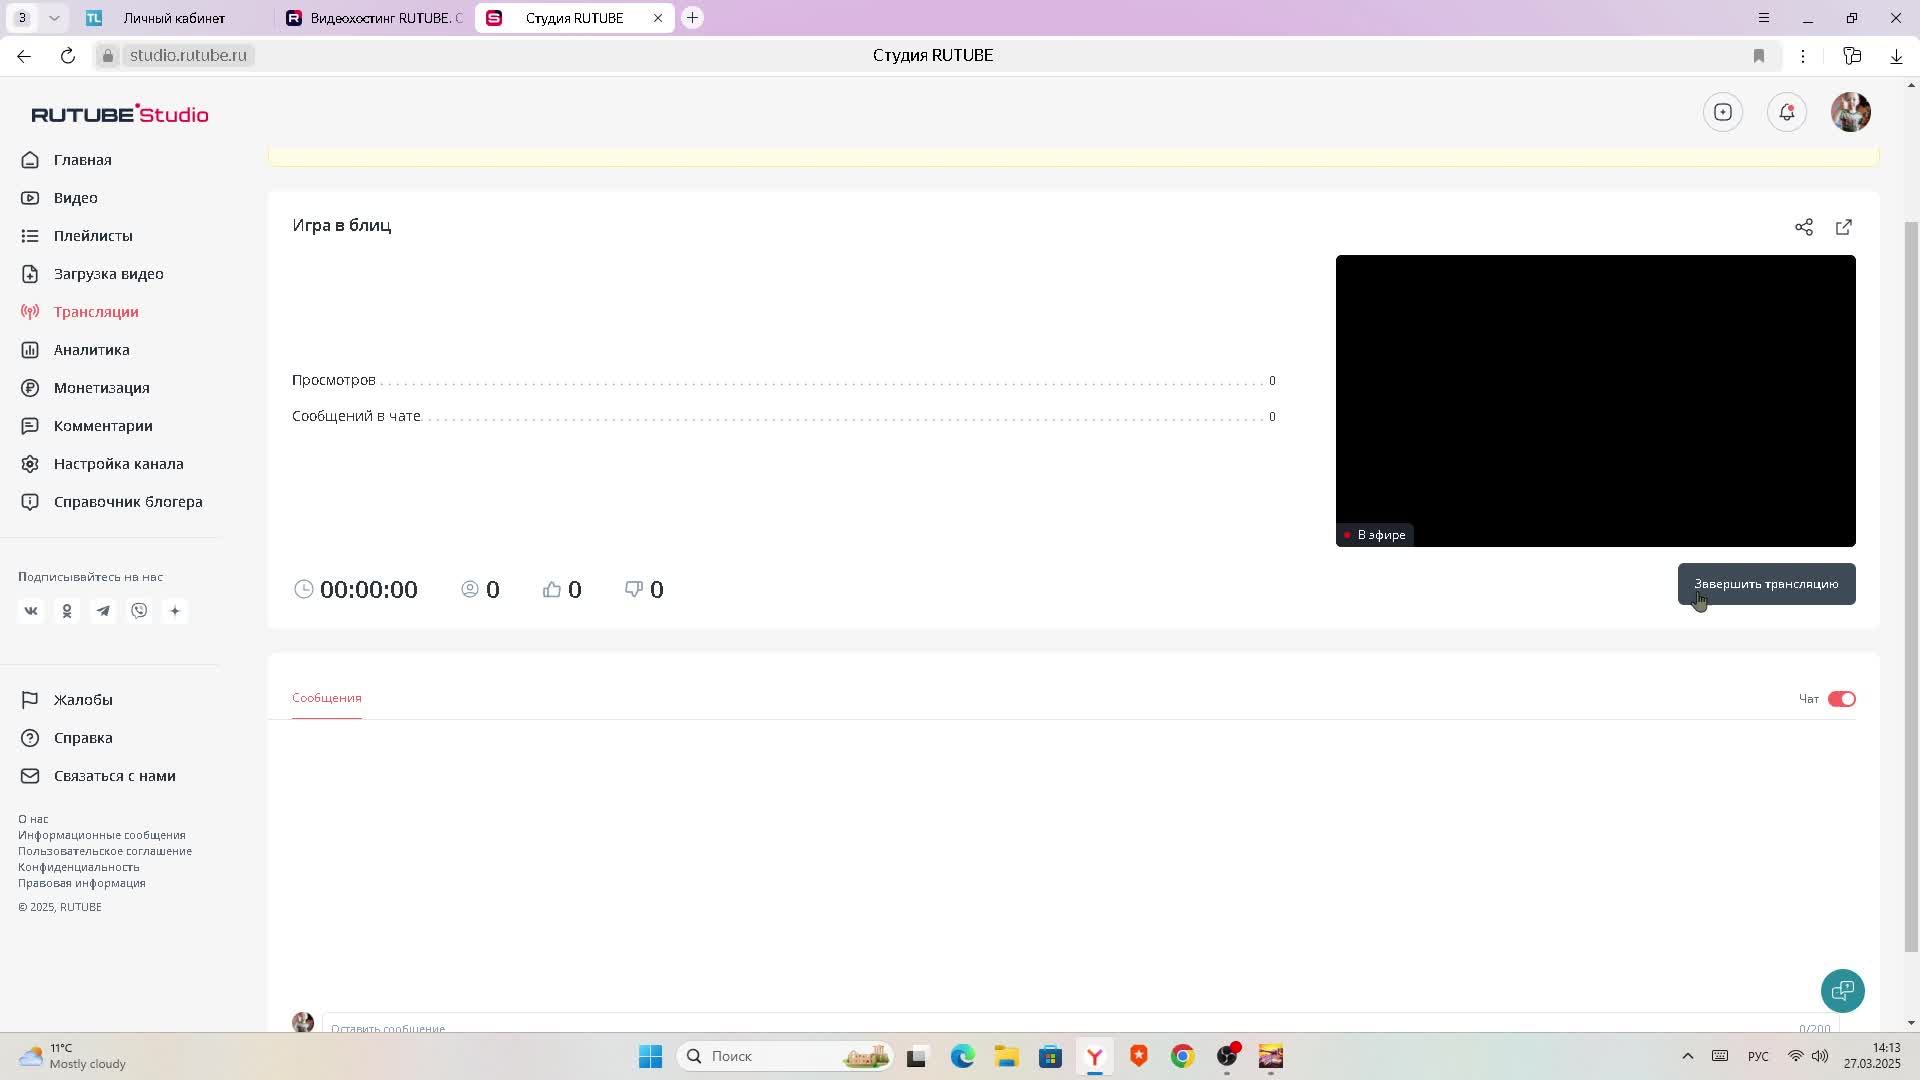
Task: Open Плейлисты in the sidebar
Action: point(77,236)
